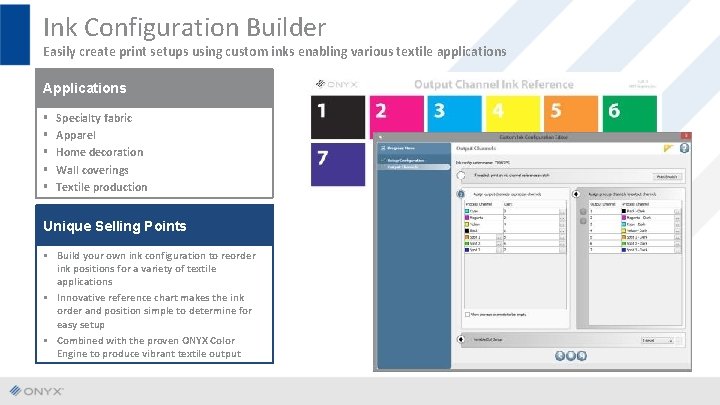Click the ONYX logo on the reference chart
Screen dimensions: 720x405
click(x=337, y=84)
